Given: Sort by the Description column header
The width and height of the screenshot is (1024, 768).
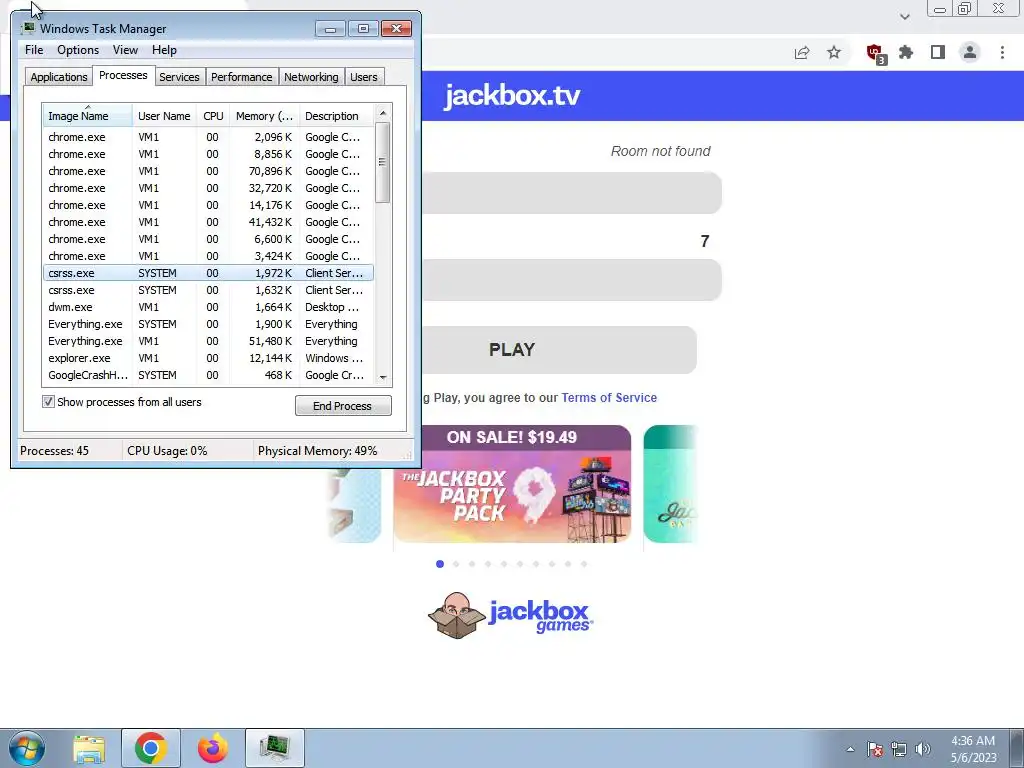Looking at the screenshot, I should tap(336, 116).
